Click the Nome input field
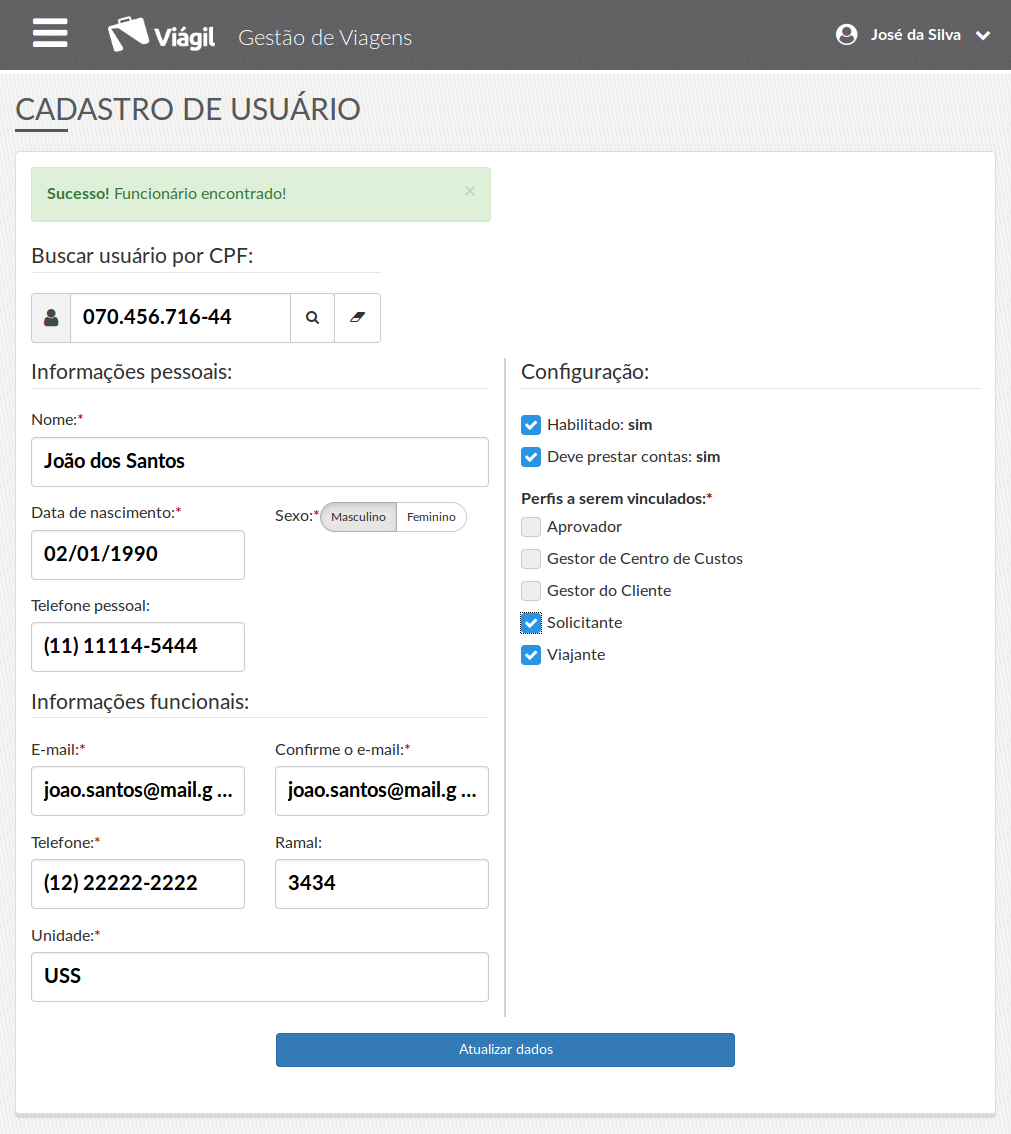 (x=260, y=462)
